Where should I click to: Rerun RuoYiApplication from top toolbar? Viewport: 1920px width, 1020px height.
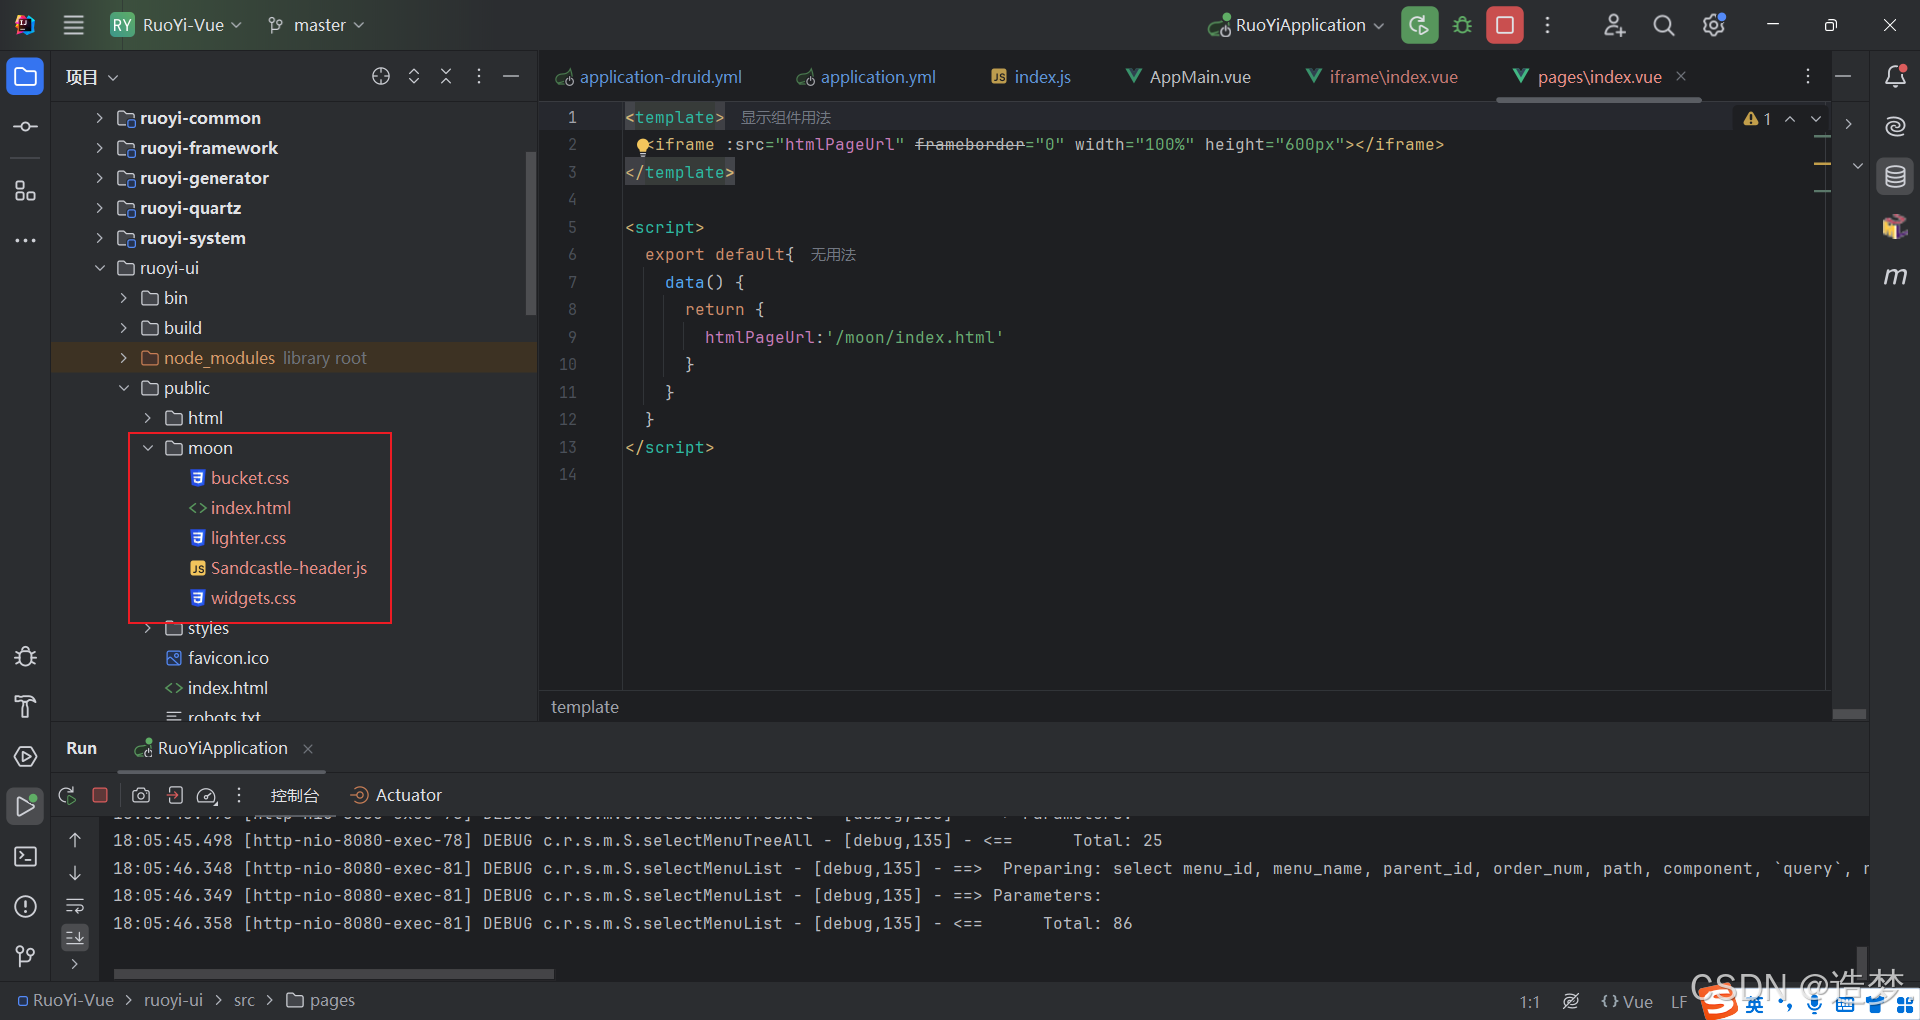pyautogui.click(x=1420, y=25)
